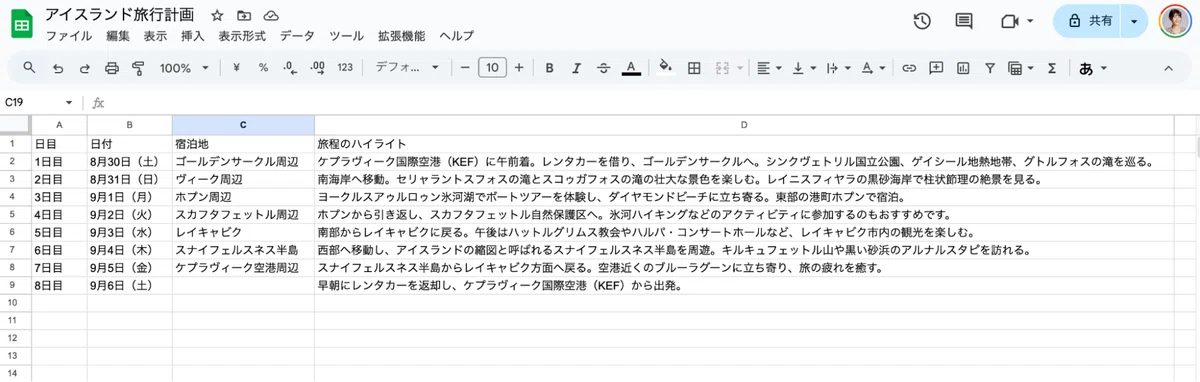
Task: Open input tools あ dropdown
Action: 1093,68
